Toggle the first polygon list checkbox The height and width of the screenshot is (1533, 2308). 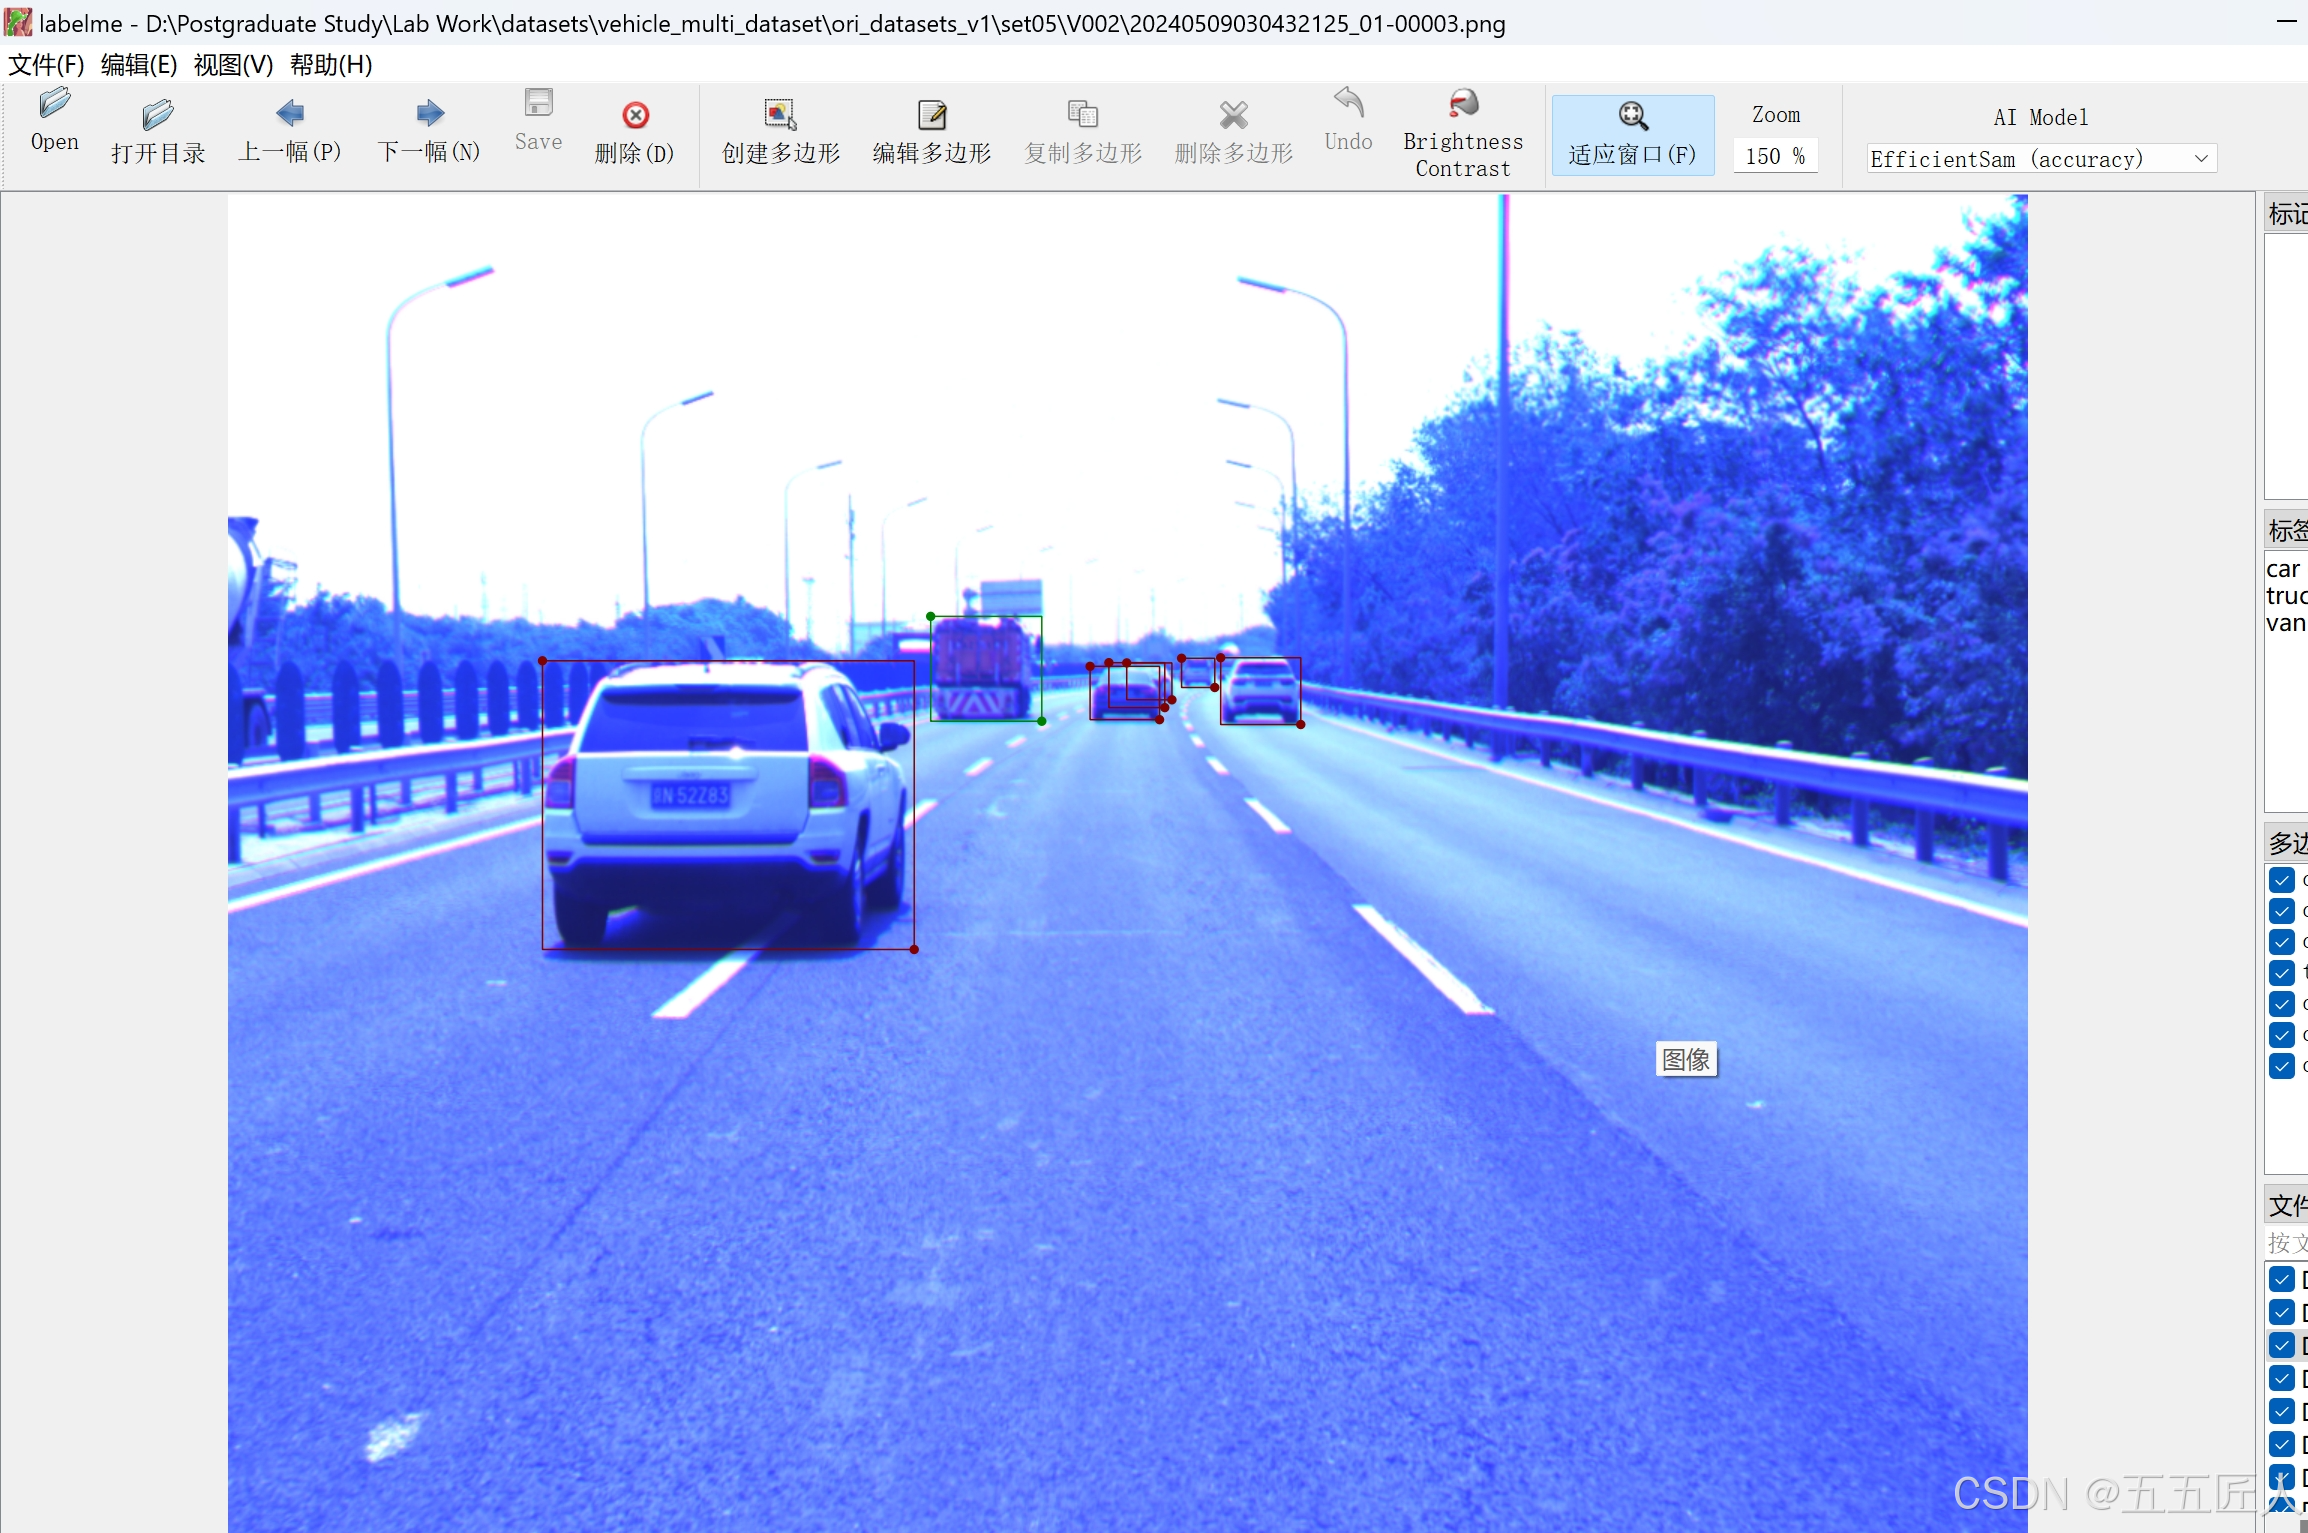pos(2281,880)
